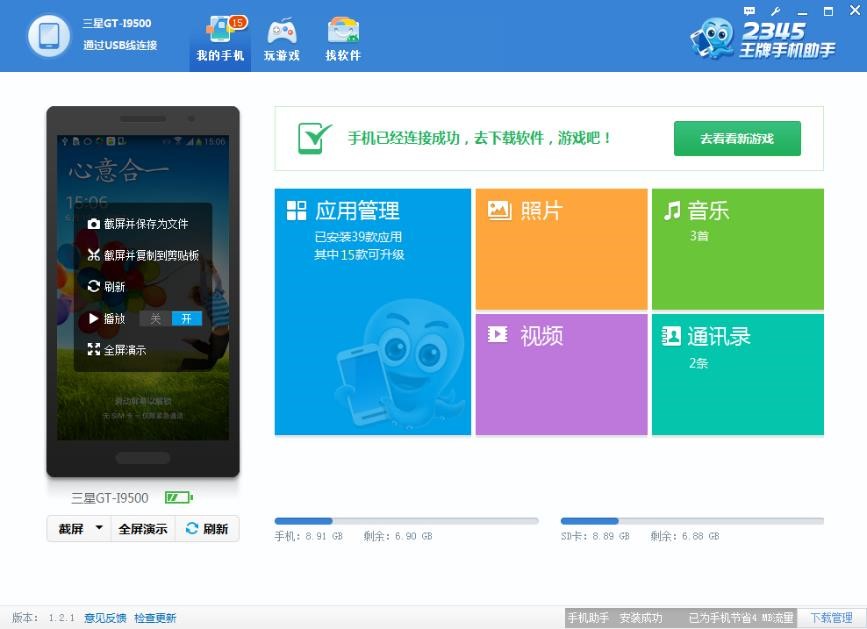Image resolution: width=867 pixels, height=629 pixels.
Task: Click the 2345 octopus mascot logo
Action: point(712,38)
